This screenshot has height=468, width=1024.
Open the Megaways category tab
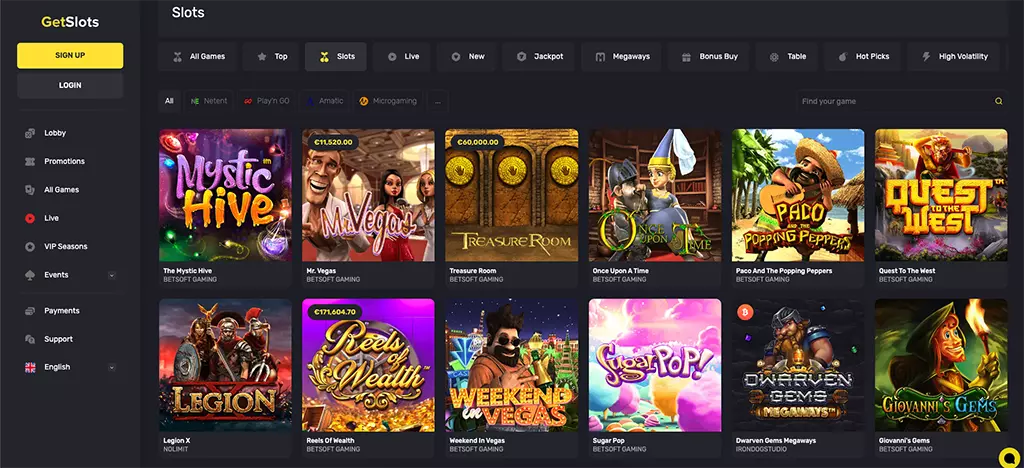(622, 57)
